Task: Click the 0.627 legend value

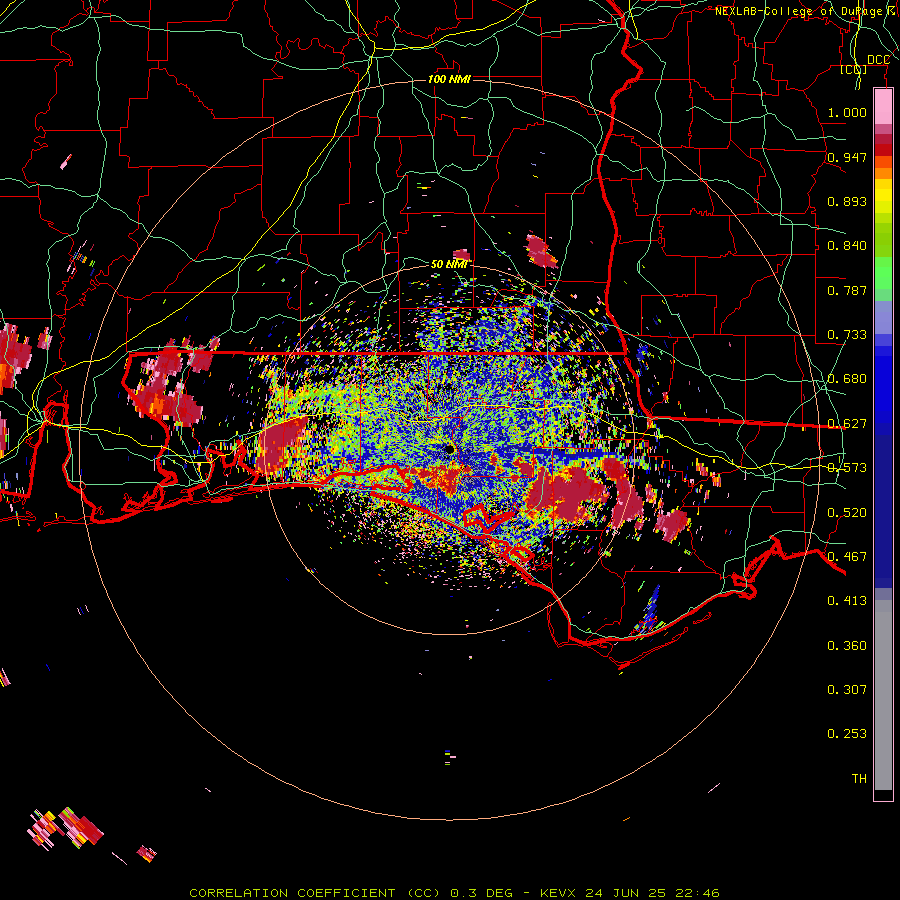Action: tap(847, 424)
